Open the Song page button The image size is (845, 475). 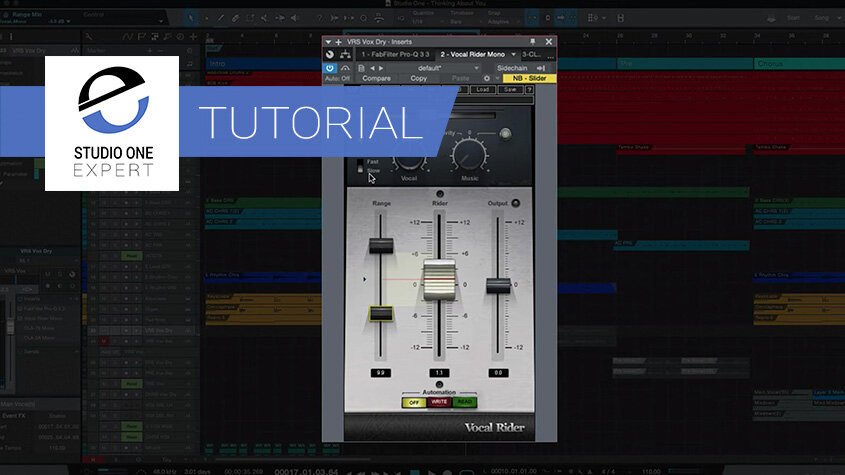822,18
